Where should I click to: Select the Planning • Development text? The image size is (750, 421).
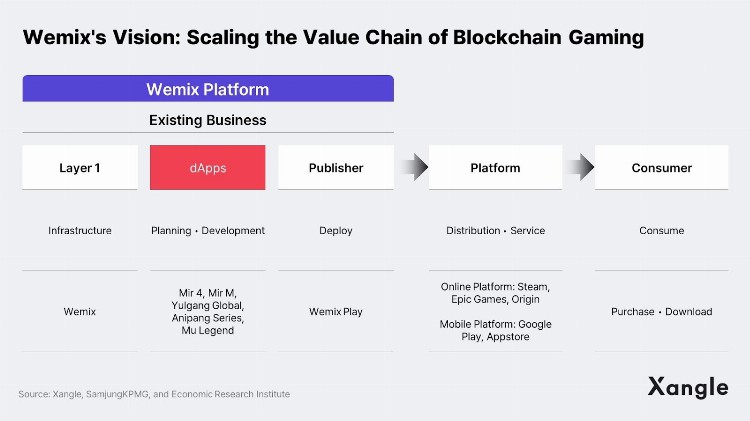208,231
